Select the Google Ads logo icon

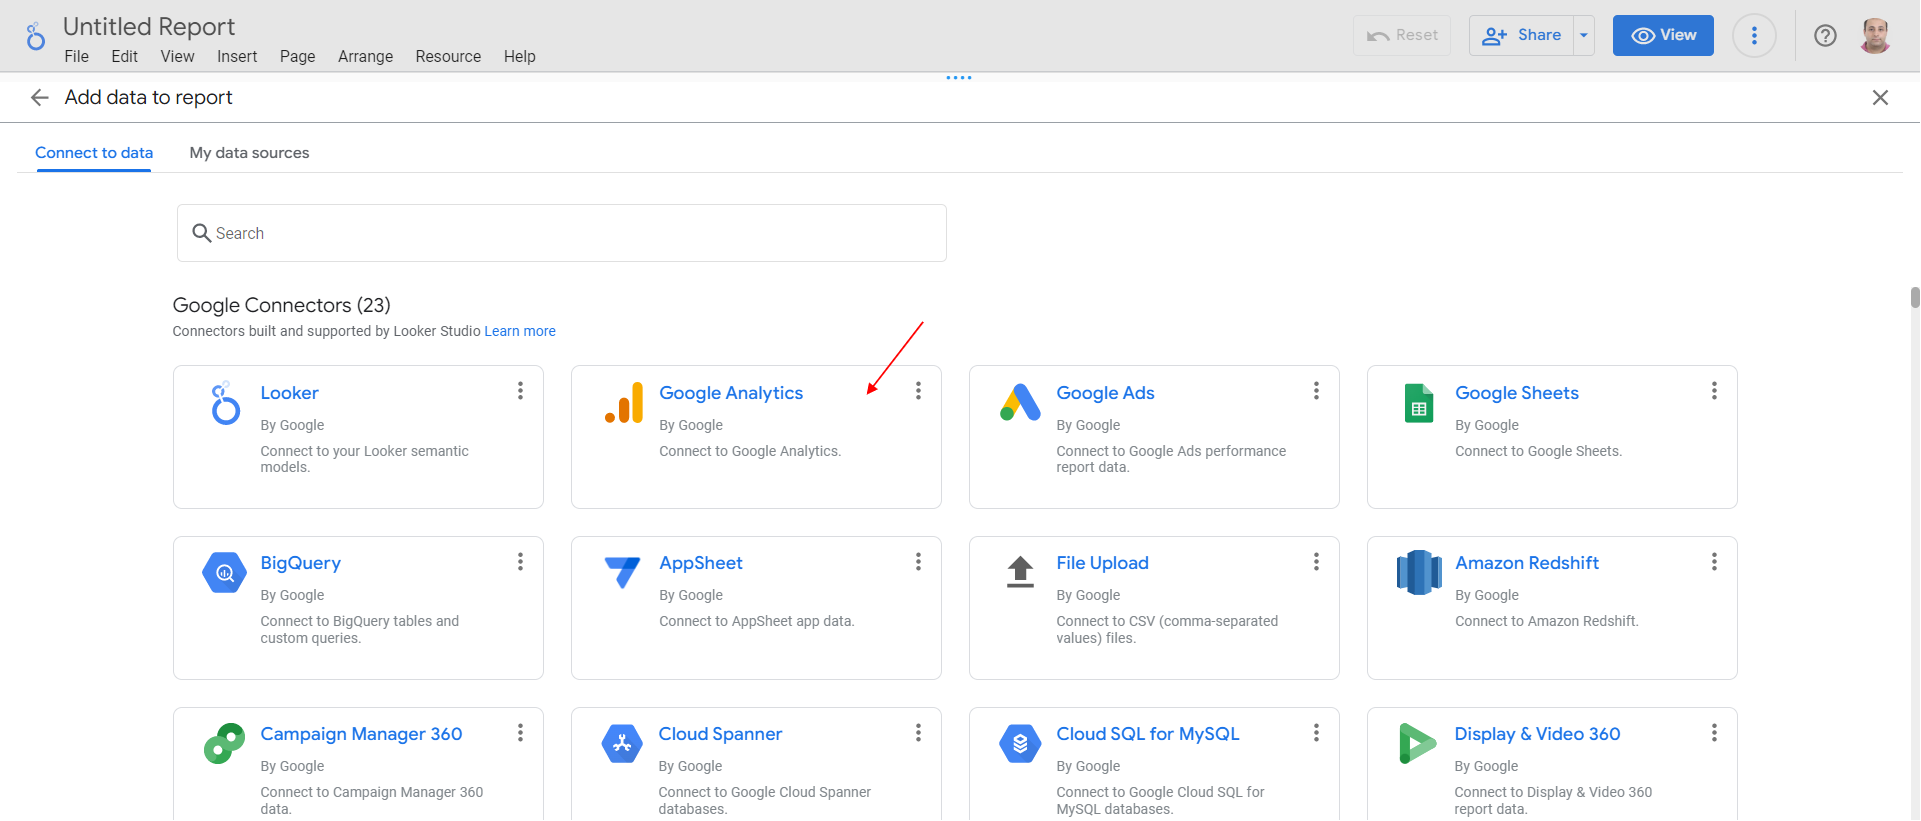point(1020,403)
